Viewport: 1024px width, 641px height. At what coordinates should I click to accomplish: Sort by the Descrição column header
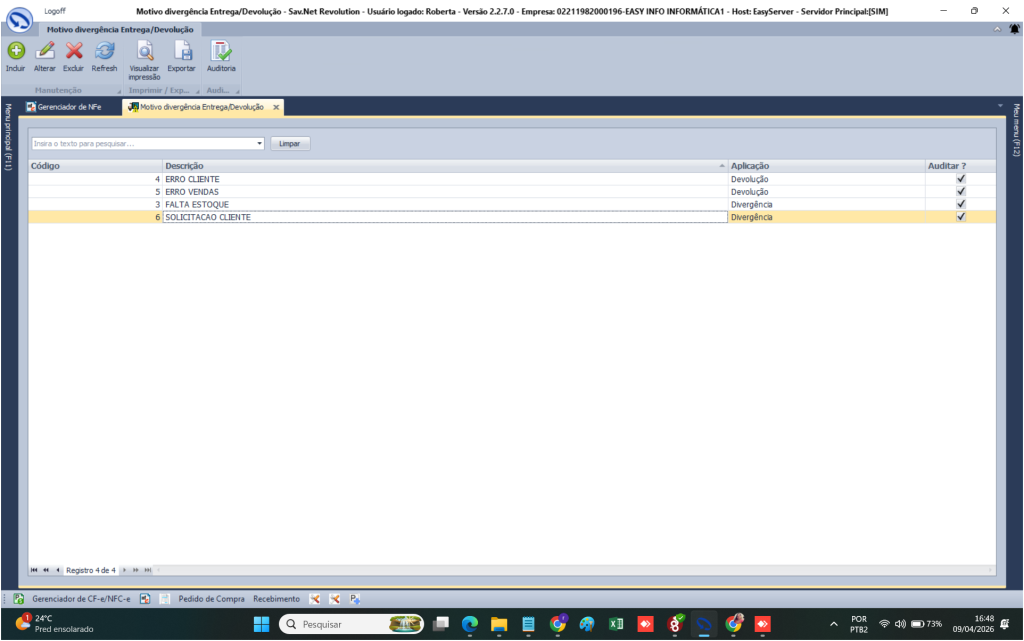click(x=444, y=165)
